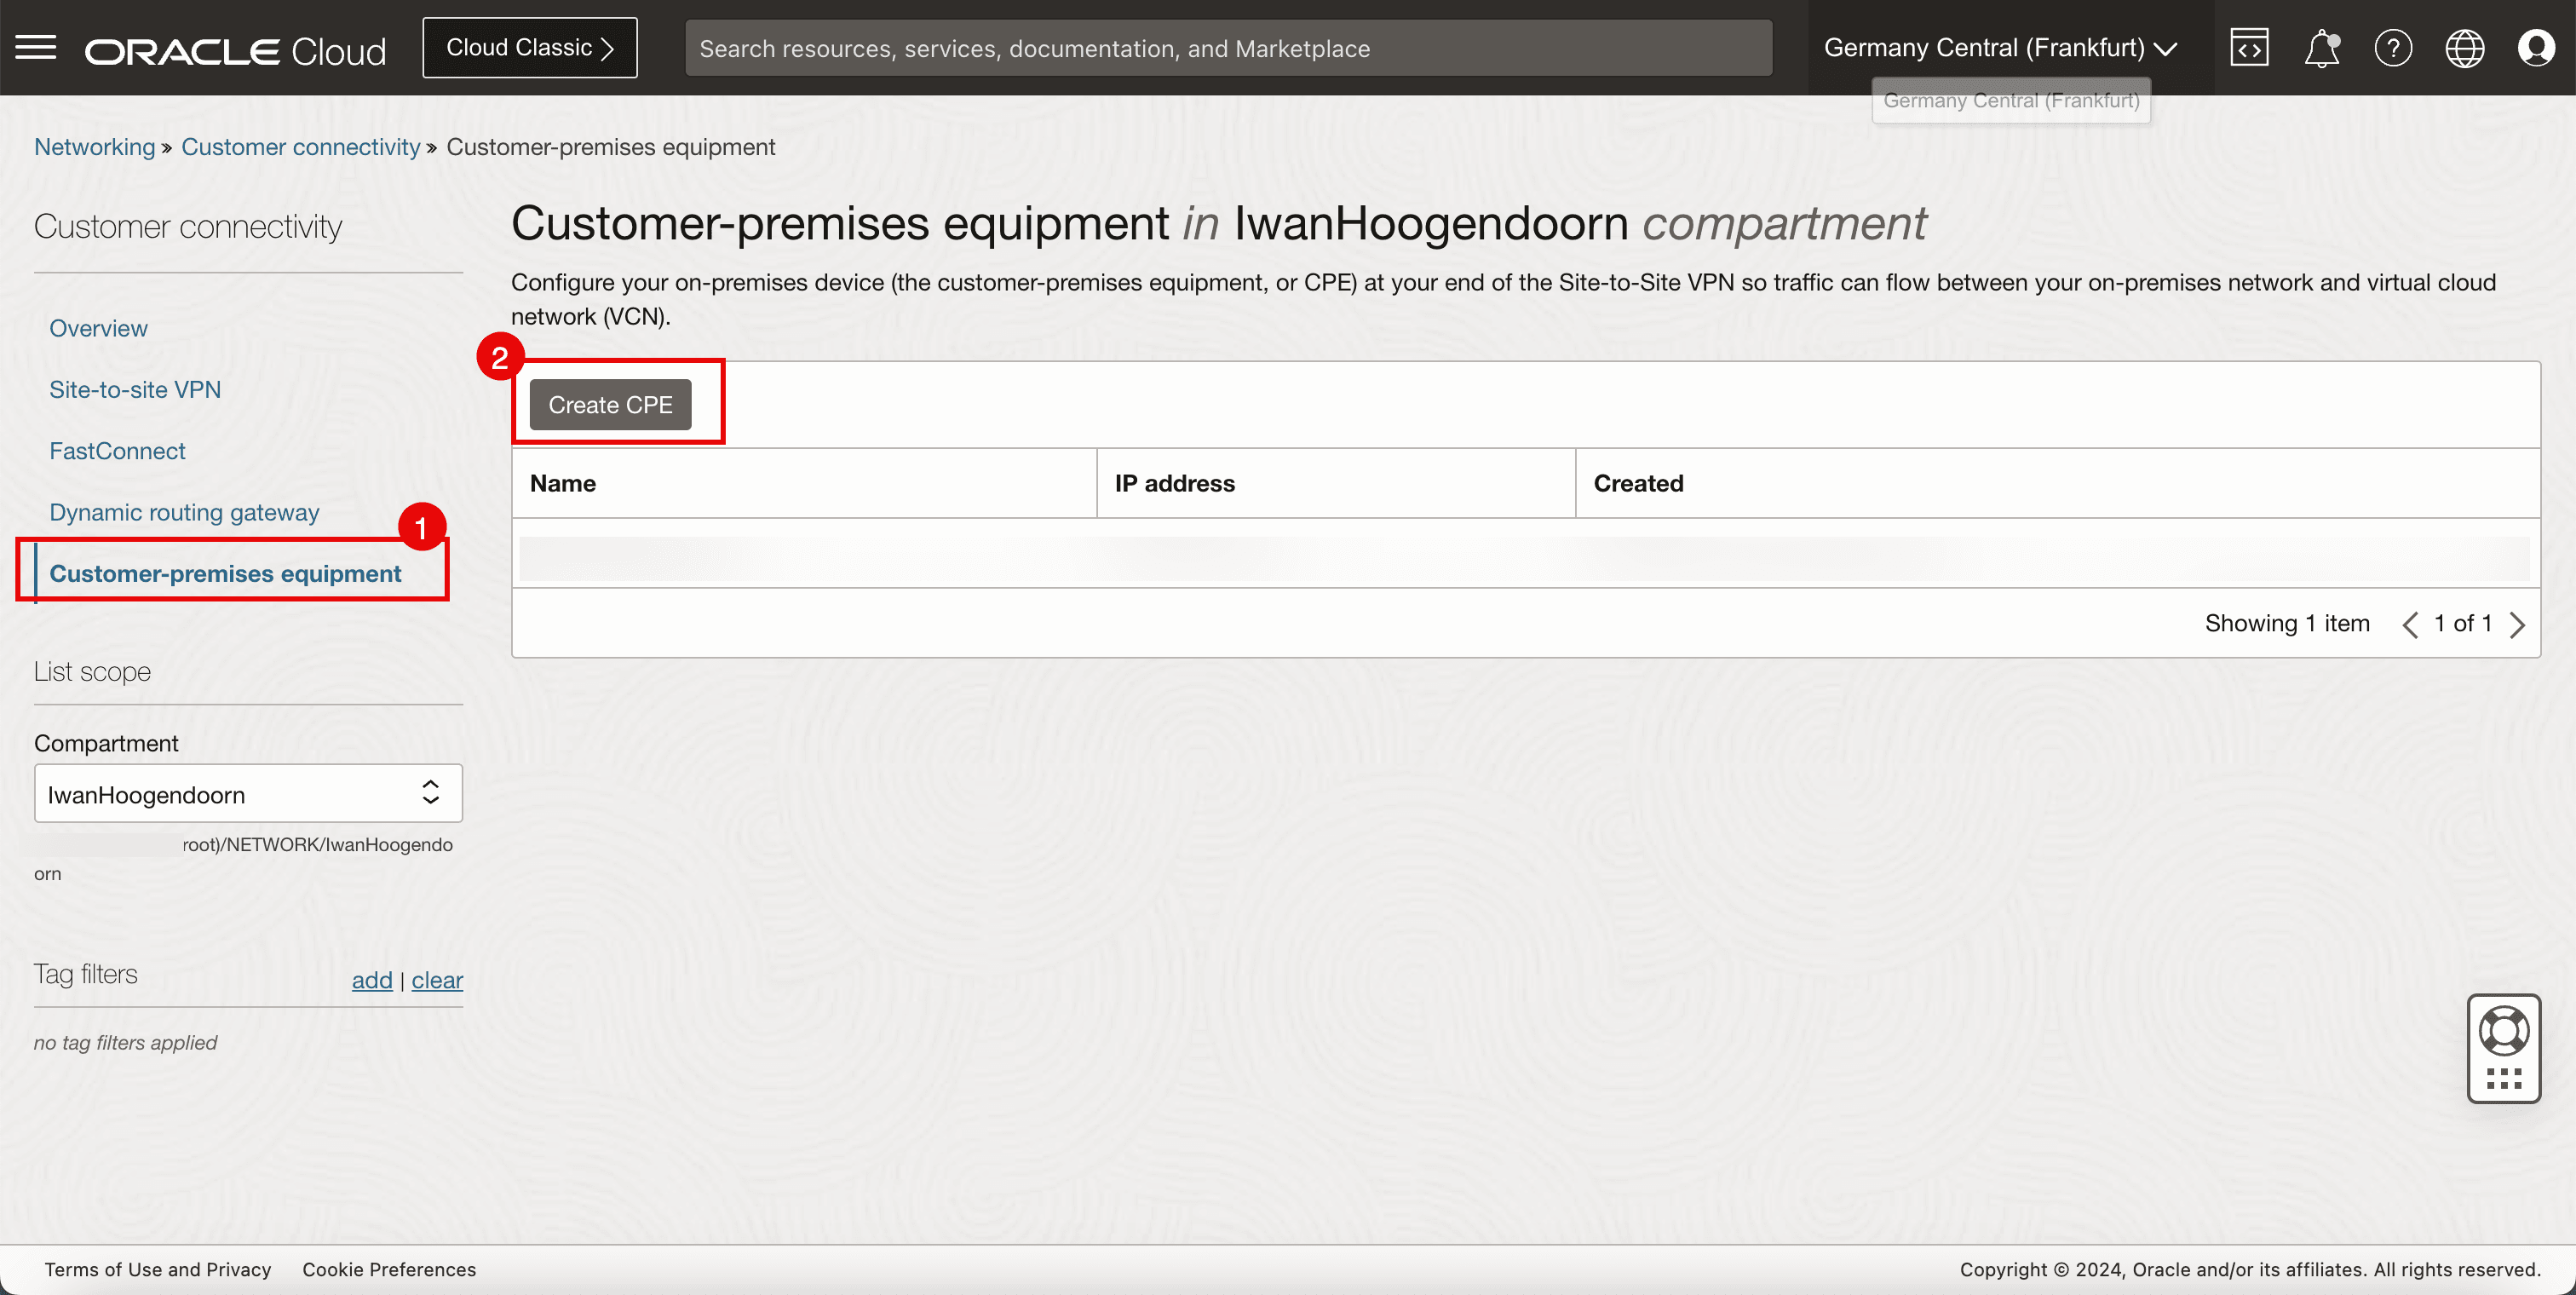This screenshot has width=2576, height=1295.
Task: Select Site-to-site VPN in sidebar
Action: (x=135, y=389)
